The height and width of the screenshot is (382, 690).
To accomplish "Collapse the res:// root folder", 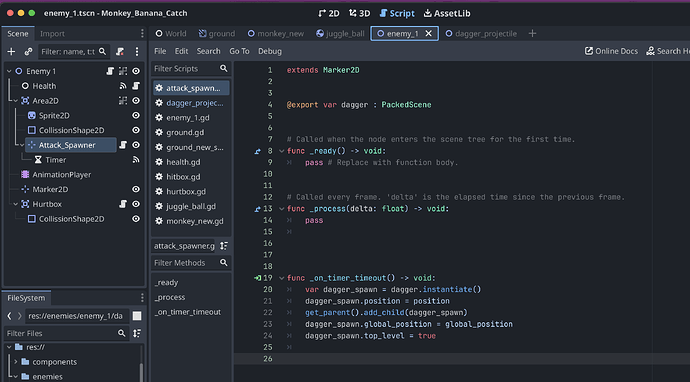I will pos(9,347).
